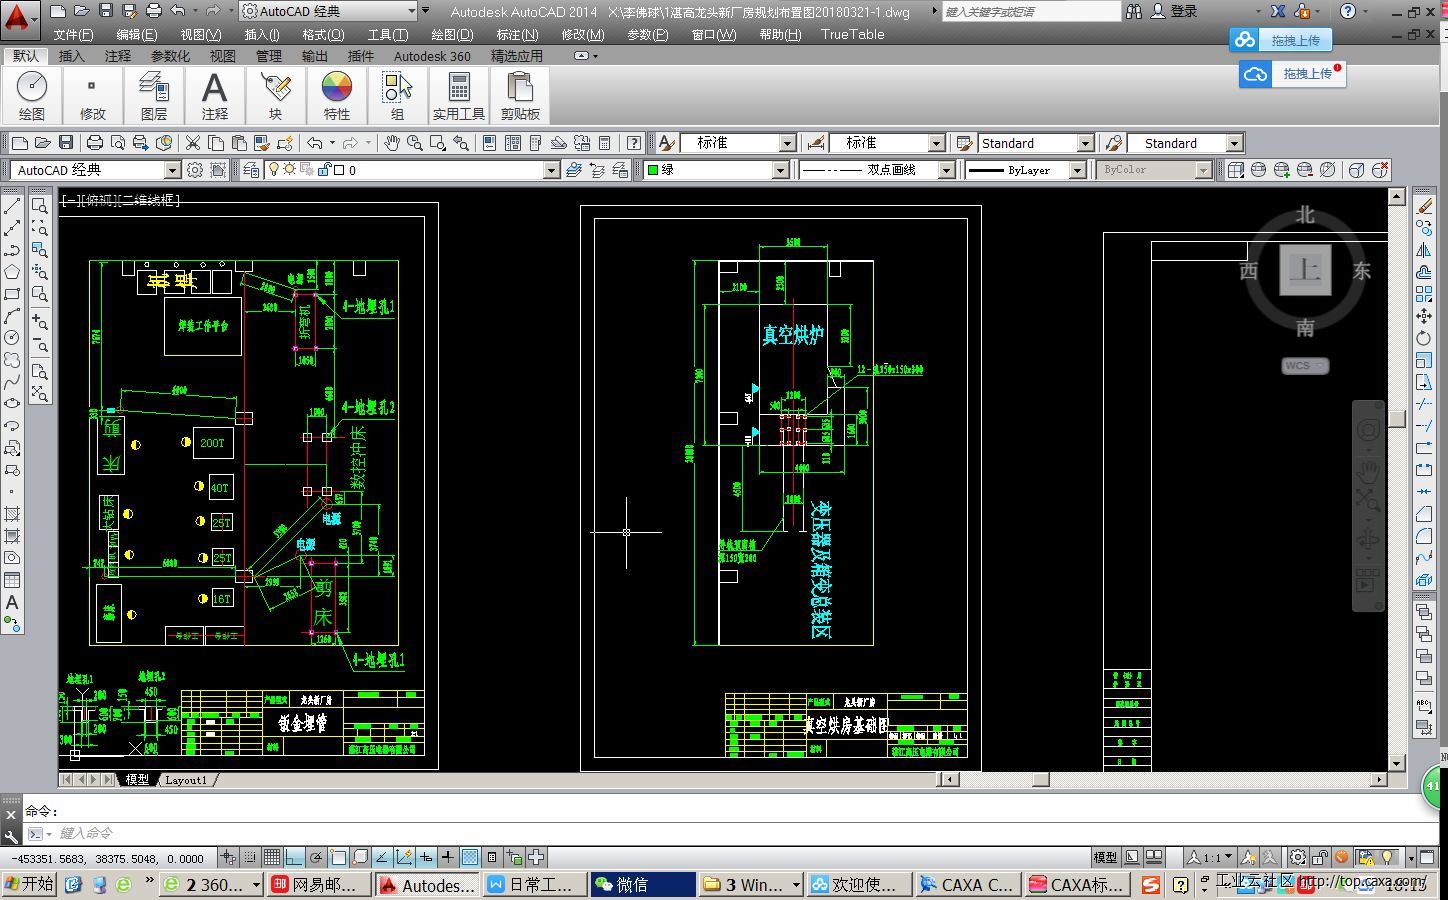Switch to the Layout1 tab
Viewport: 1448px width, 900px height.
point(186,780)
